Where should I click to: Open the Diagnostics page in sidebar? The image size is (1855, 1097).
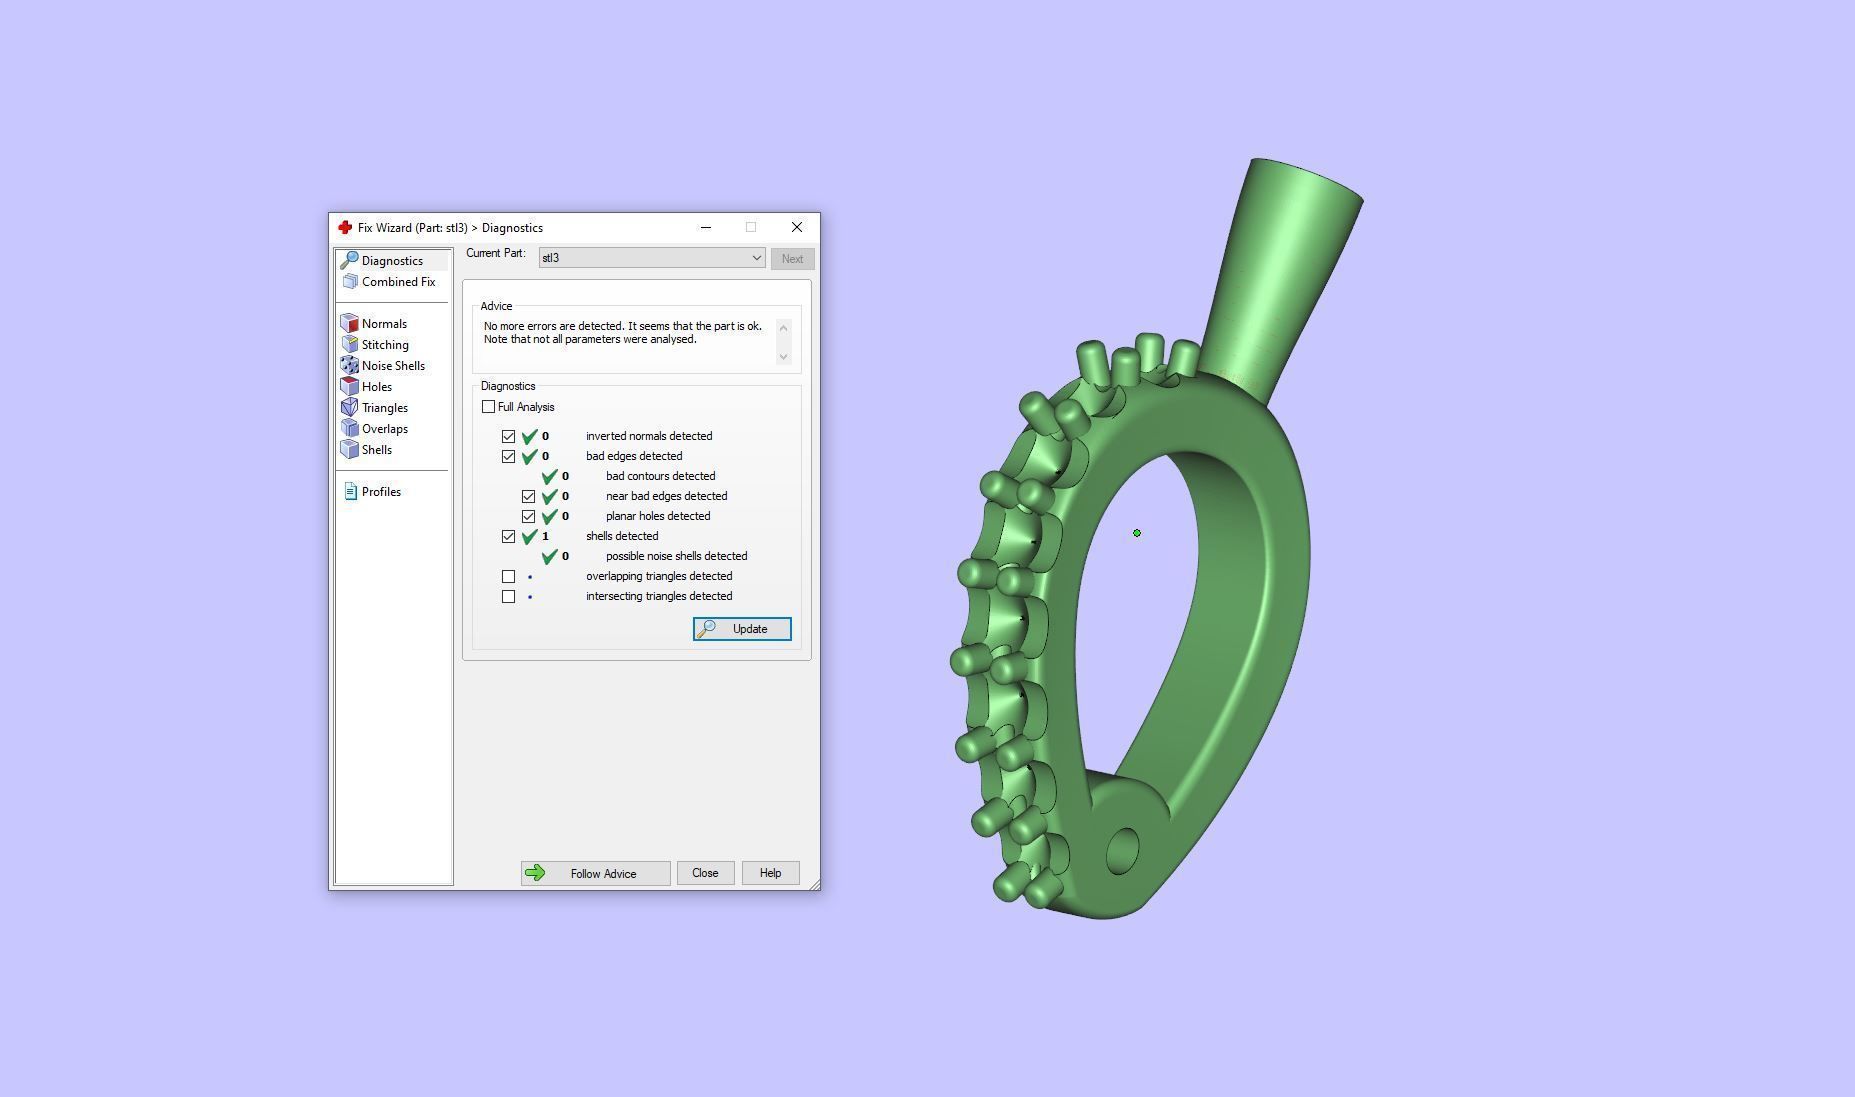click(392, 260)
